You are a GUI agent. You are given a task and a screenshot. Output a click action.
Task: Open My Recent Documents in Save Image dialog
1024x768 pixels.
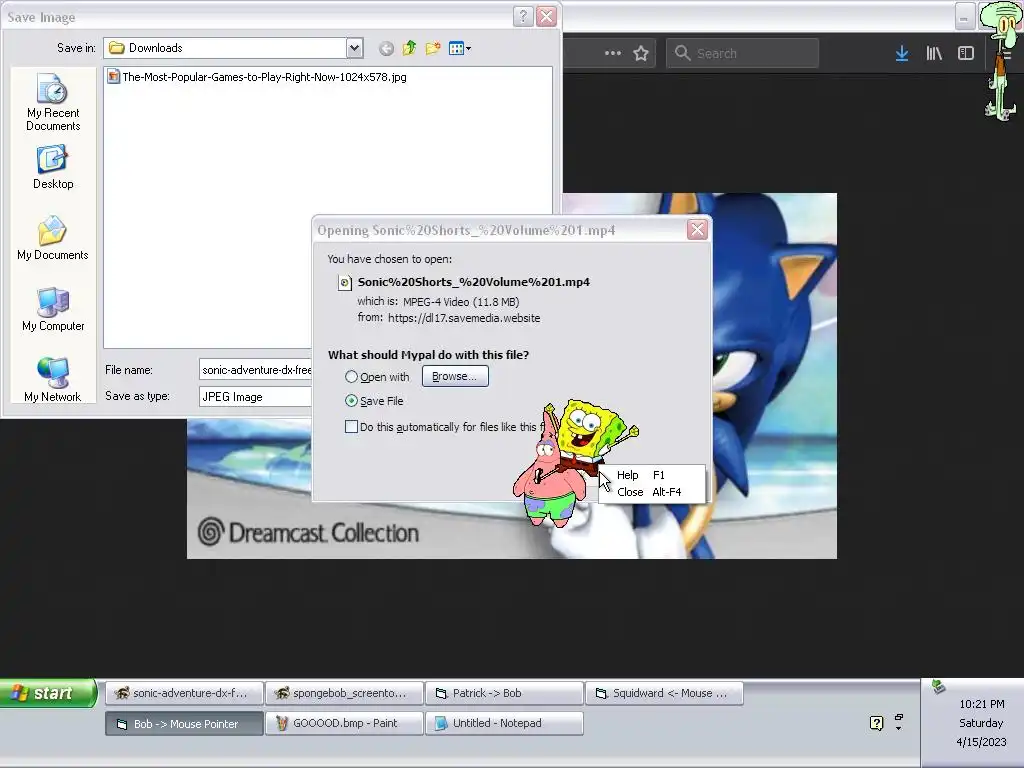(53, 102)
